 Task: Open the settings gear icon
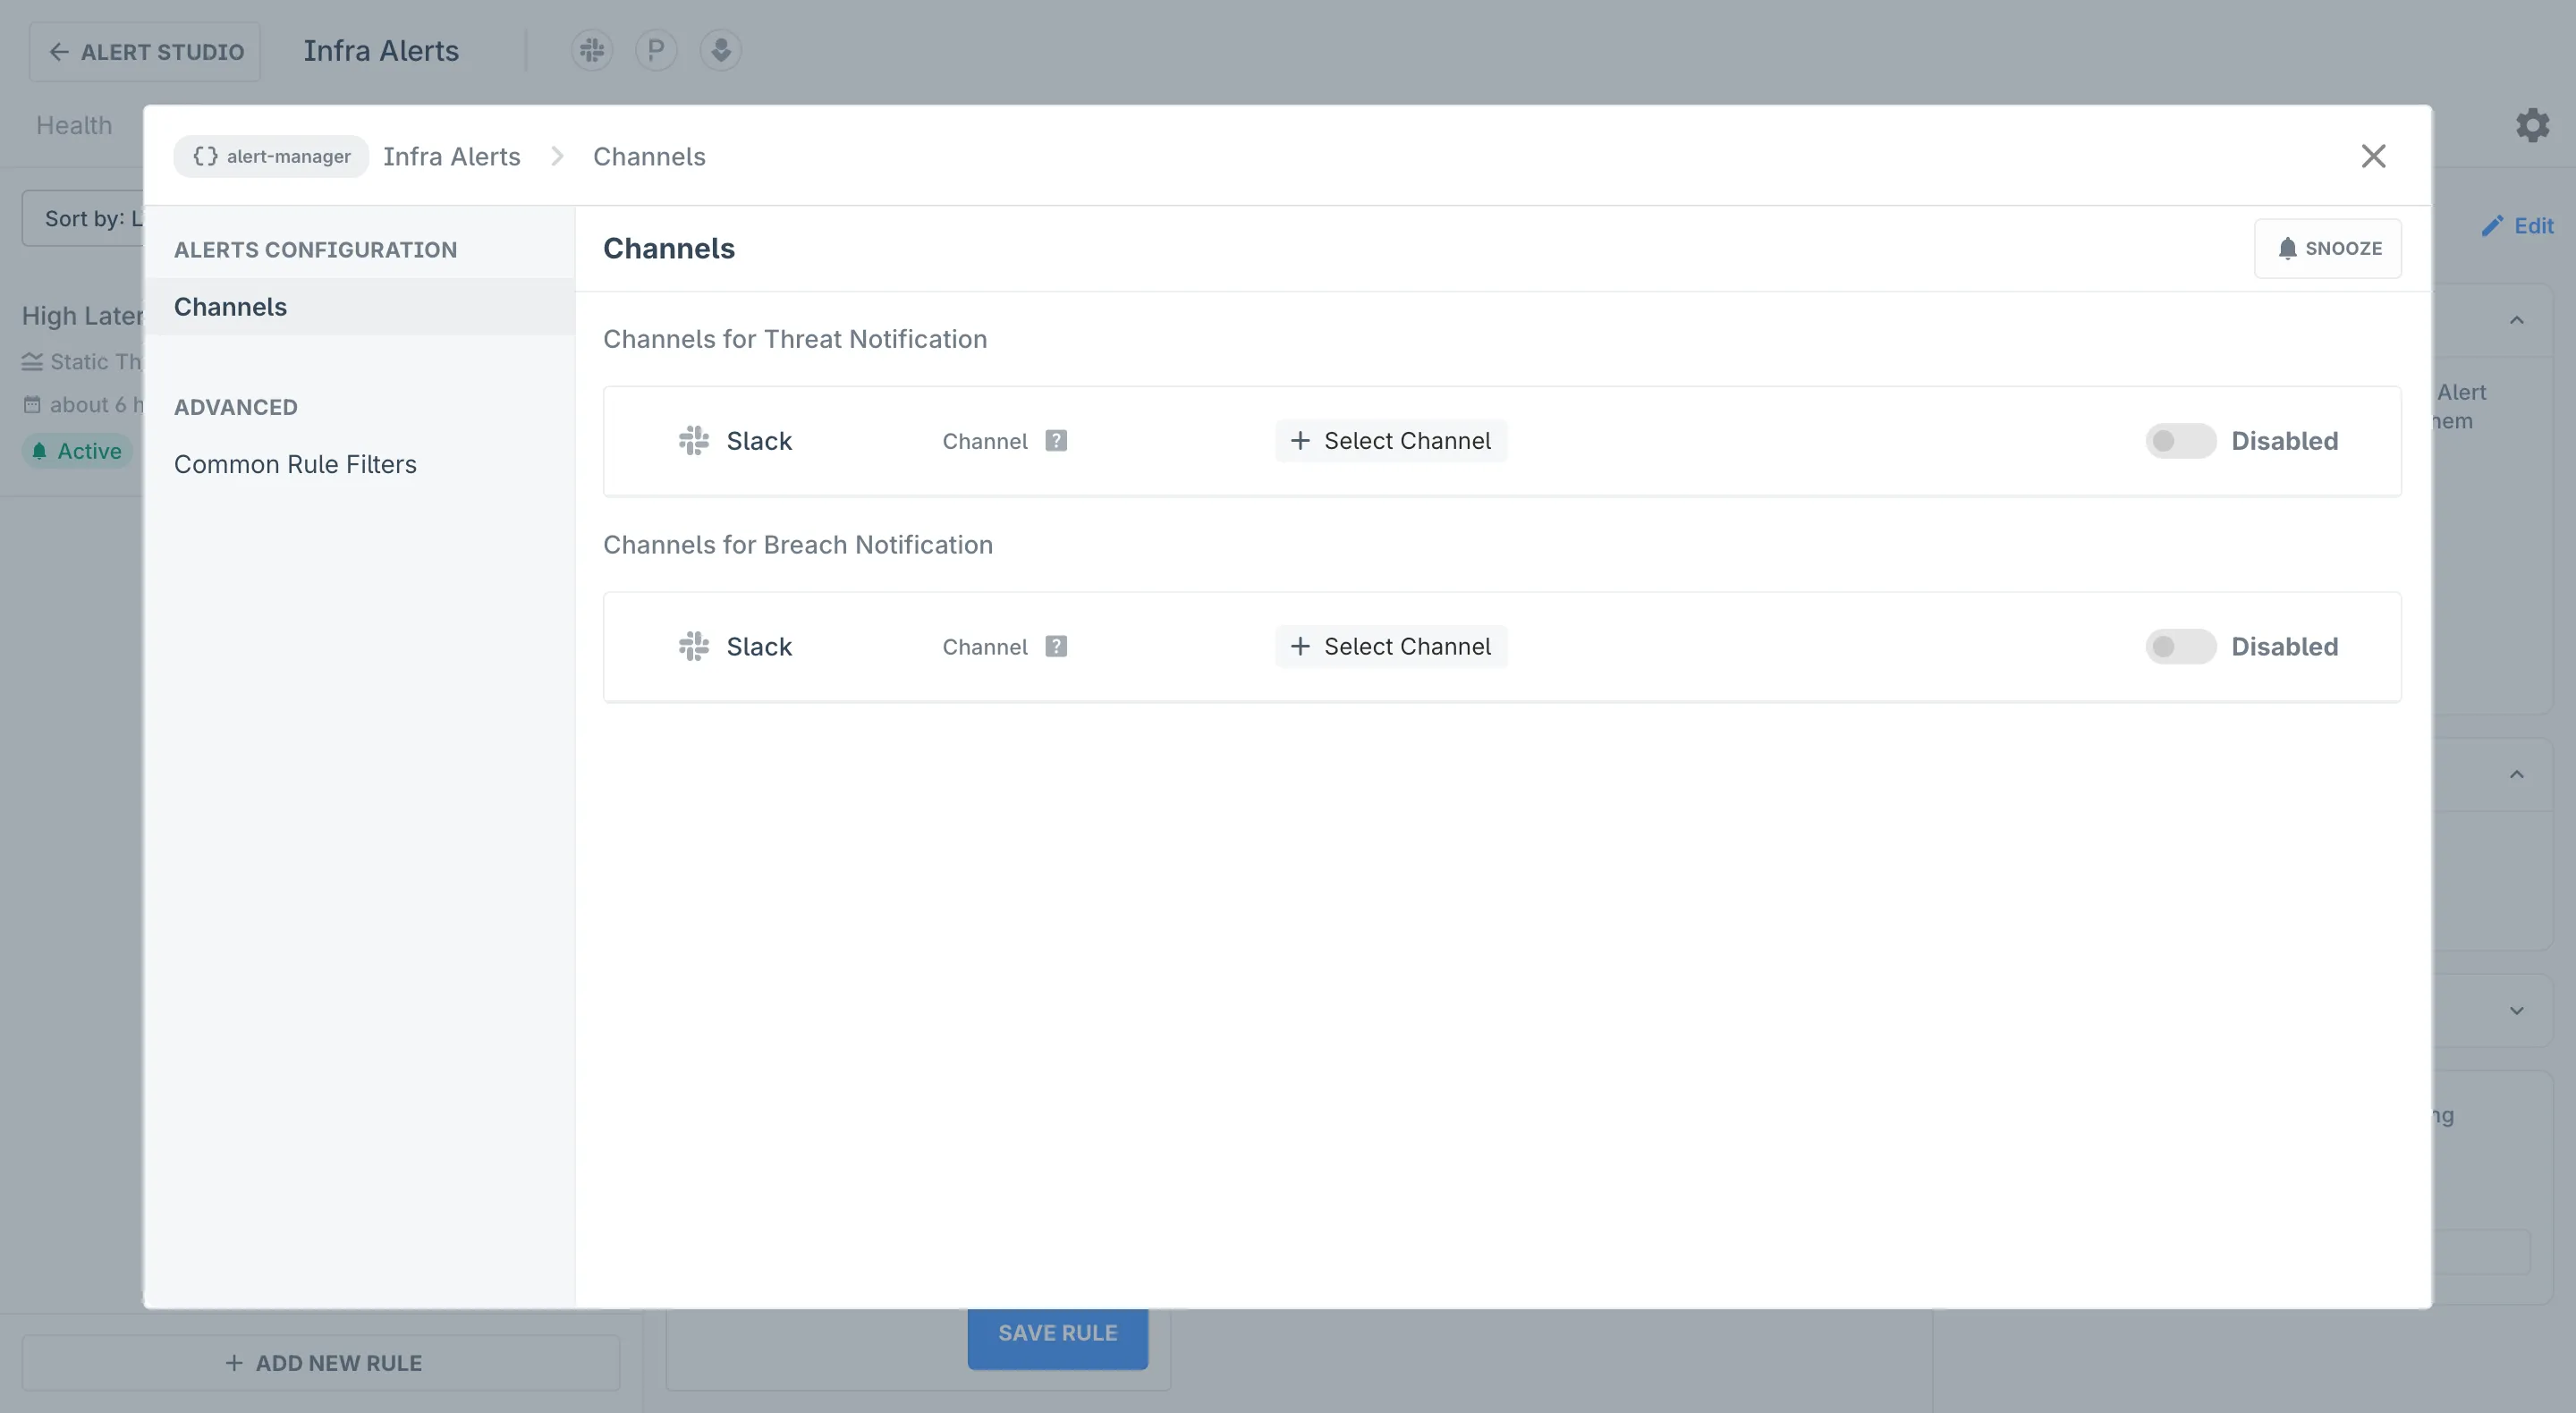click(x=2532, y=125)
